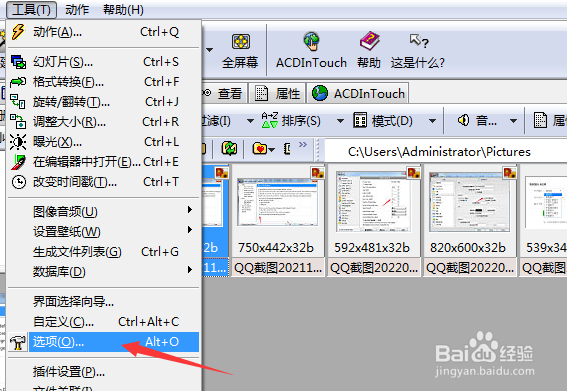The height and width of the screenshot is (391, 567).
Task: Switch to the 属性 tab
Action: click(278, 94)
